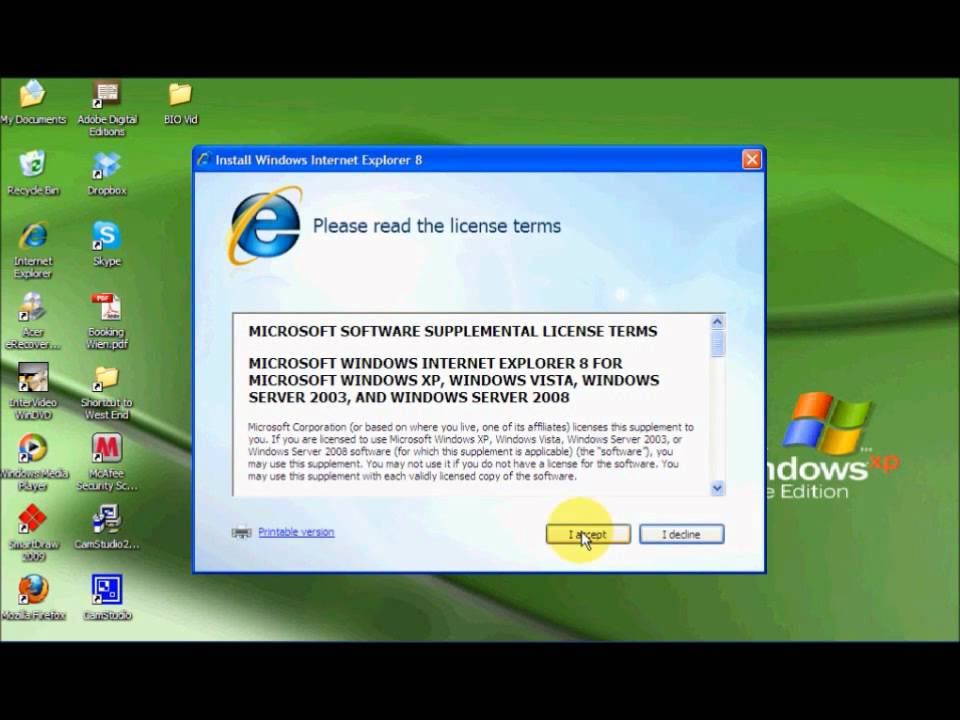This screenshot has height=720, width=960.
Task: Click the Recycle Bin icon
Action: pos(32,173)
